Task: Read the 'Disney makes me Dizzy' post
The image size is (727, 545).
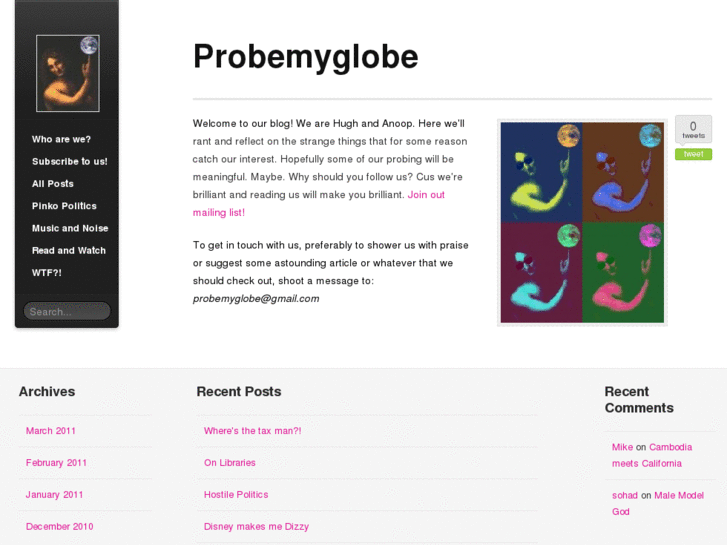Action: click(256, 527)
